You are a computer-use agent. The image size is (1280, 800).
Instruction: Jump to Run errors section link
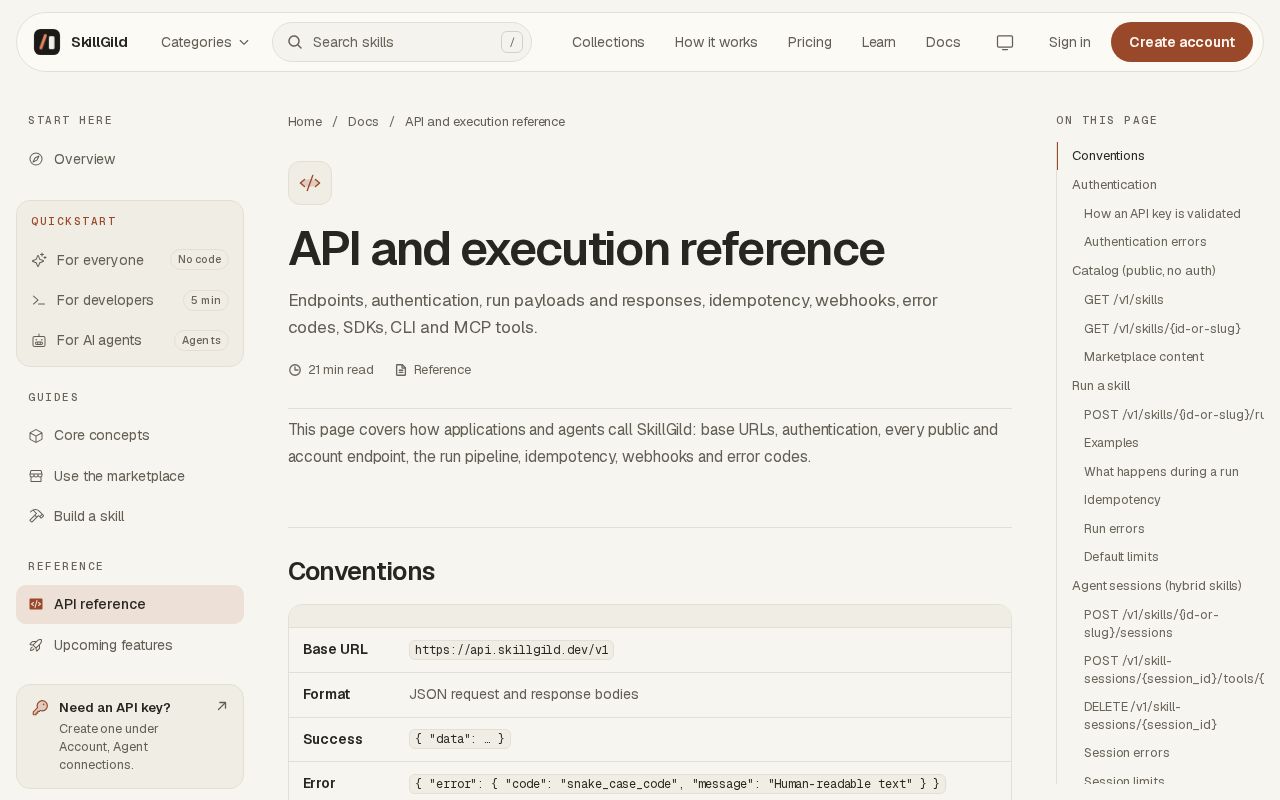click(x=1114, y=529)
